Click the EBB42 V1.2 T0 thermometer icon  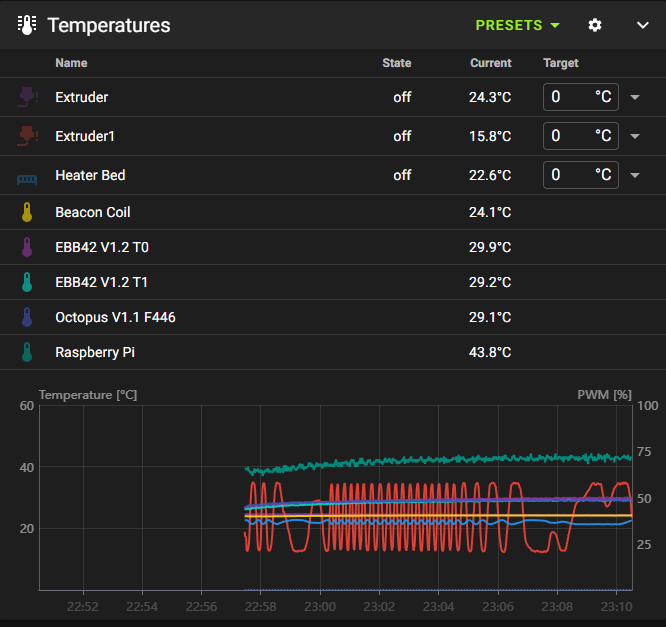click(27, 247)
